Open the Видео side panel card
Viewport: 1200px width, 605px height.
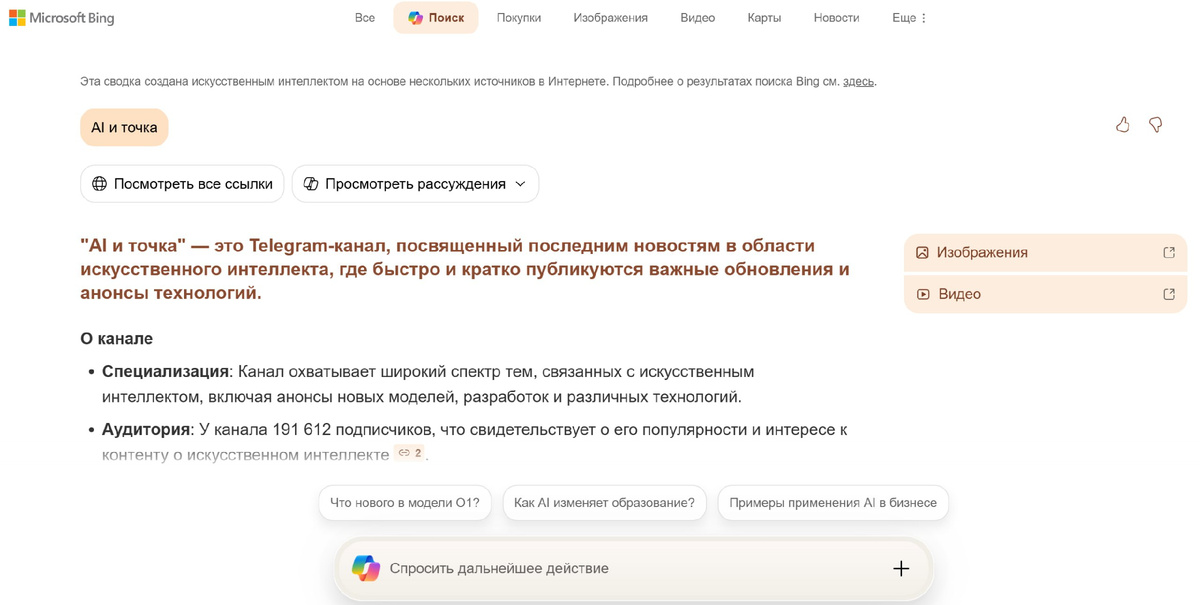(x=1045, y=294)
